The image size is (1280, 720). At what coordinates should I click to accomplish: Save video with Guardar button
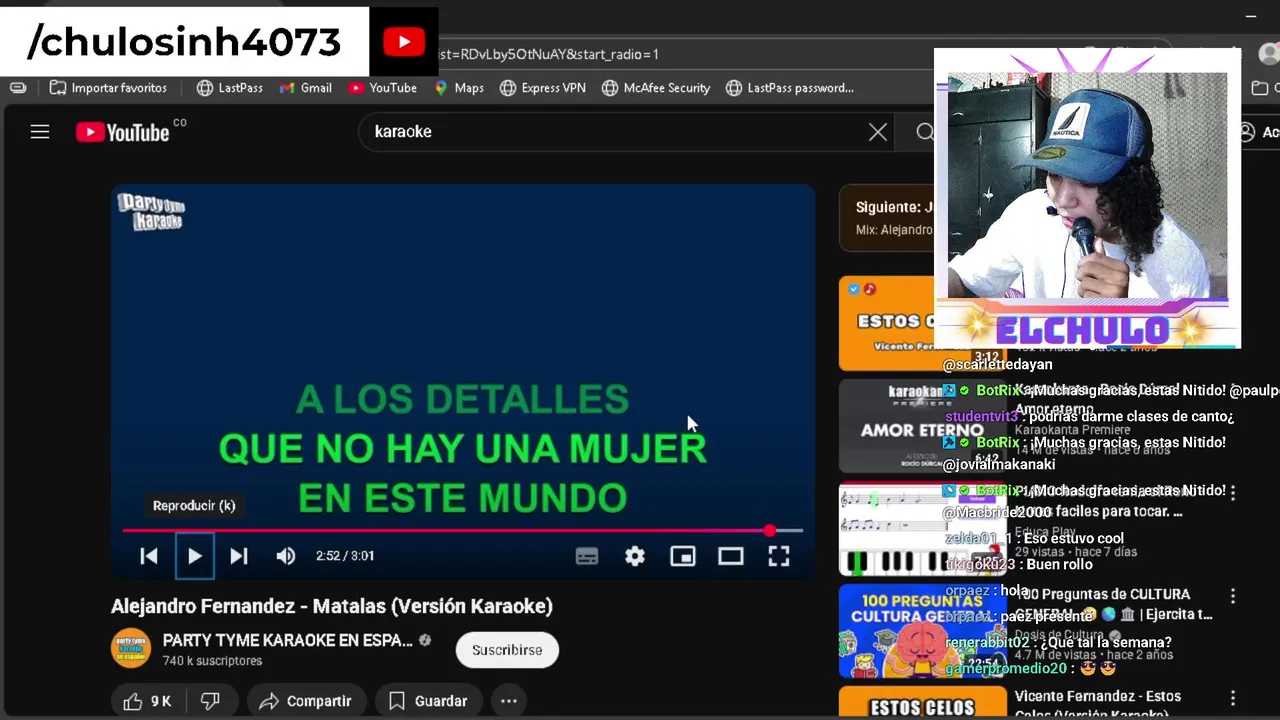428,701
